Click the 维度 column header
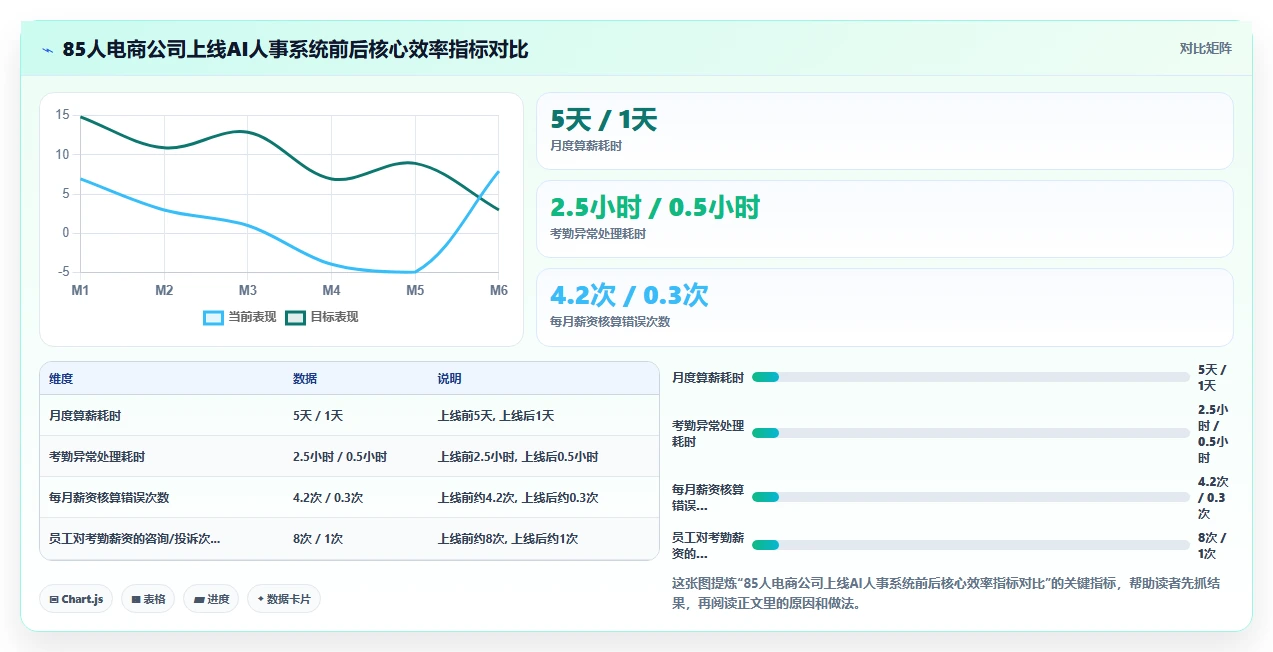 tap(61, 379)
